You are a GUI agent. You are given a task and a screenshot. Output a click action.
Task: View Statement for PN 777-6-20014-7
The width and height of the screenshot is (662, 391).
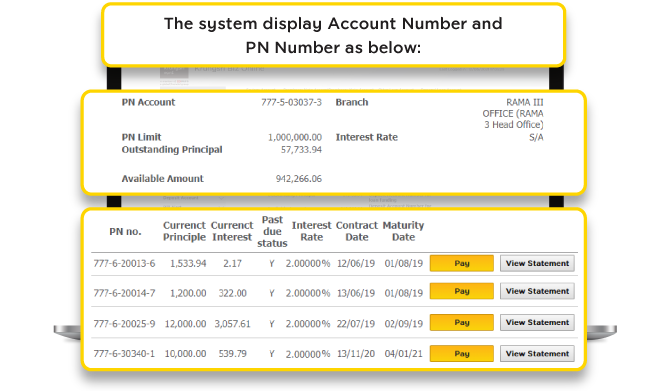coord(537,291)
